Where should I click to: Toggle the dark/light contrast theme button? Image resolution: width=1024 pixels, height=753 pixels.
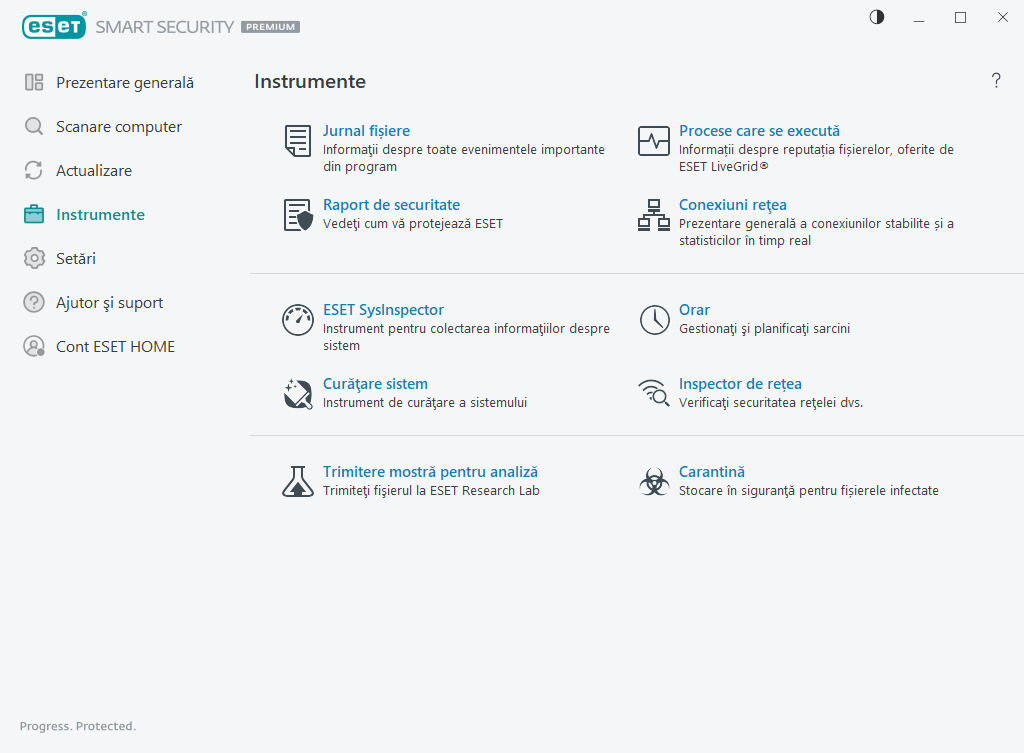877,17
